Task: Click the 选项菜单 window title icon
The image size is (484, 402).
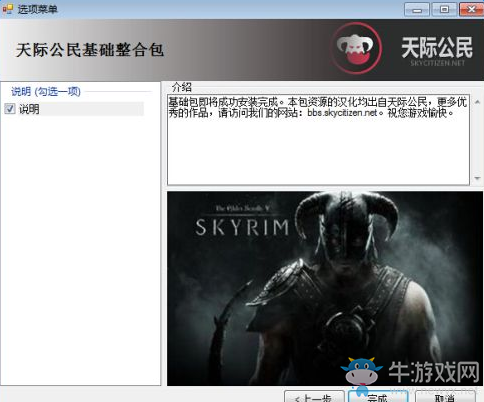Action: pos(8,9)
